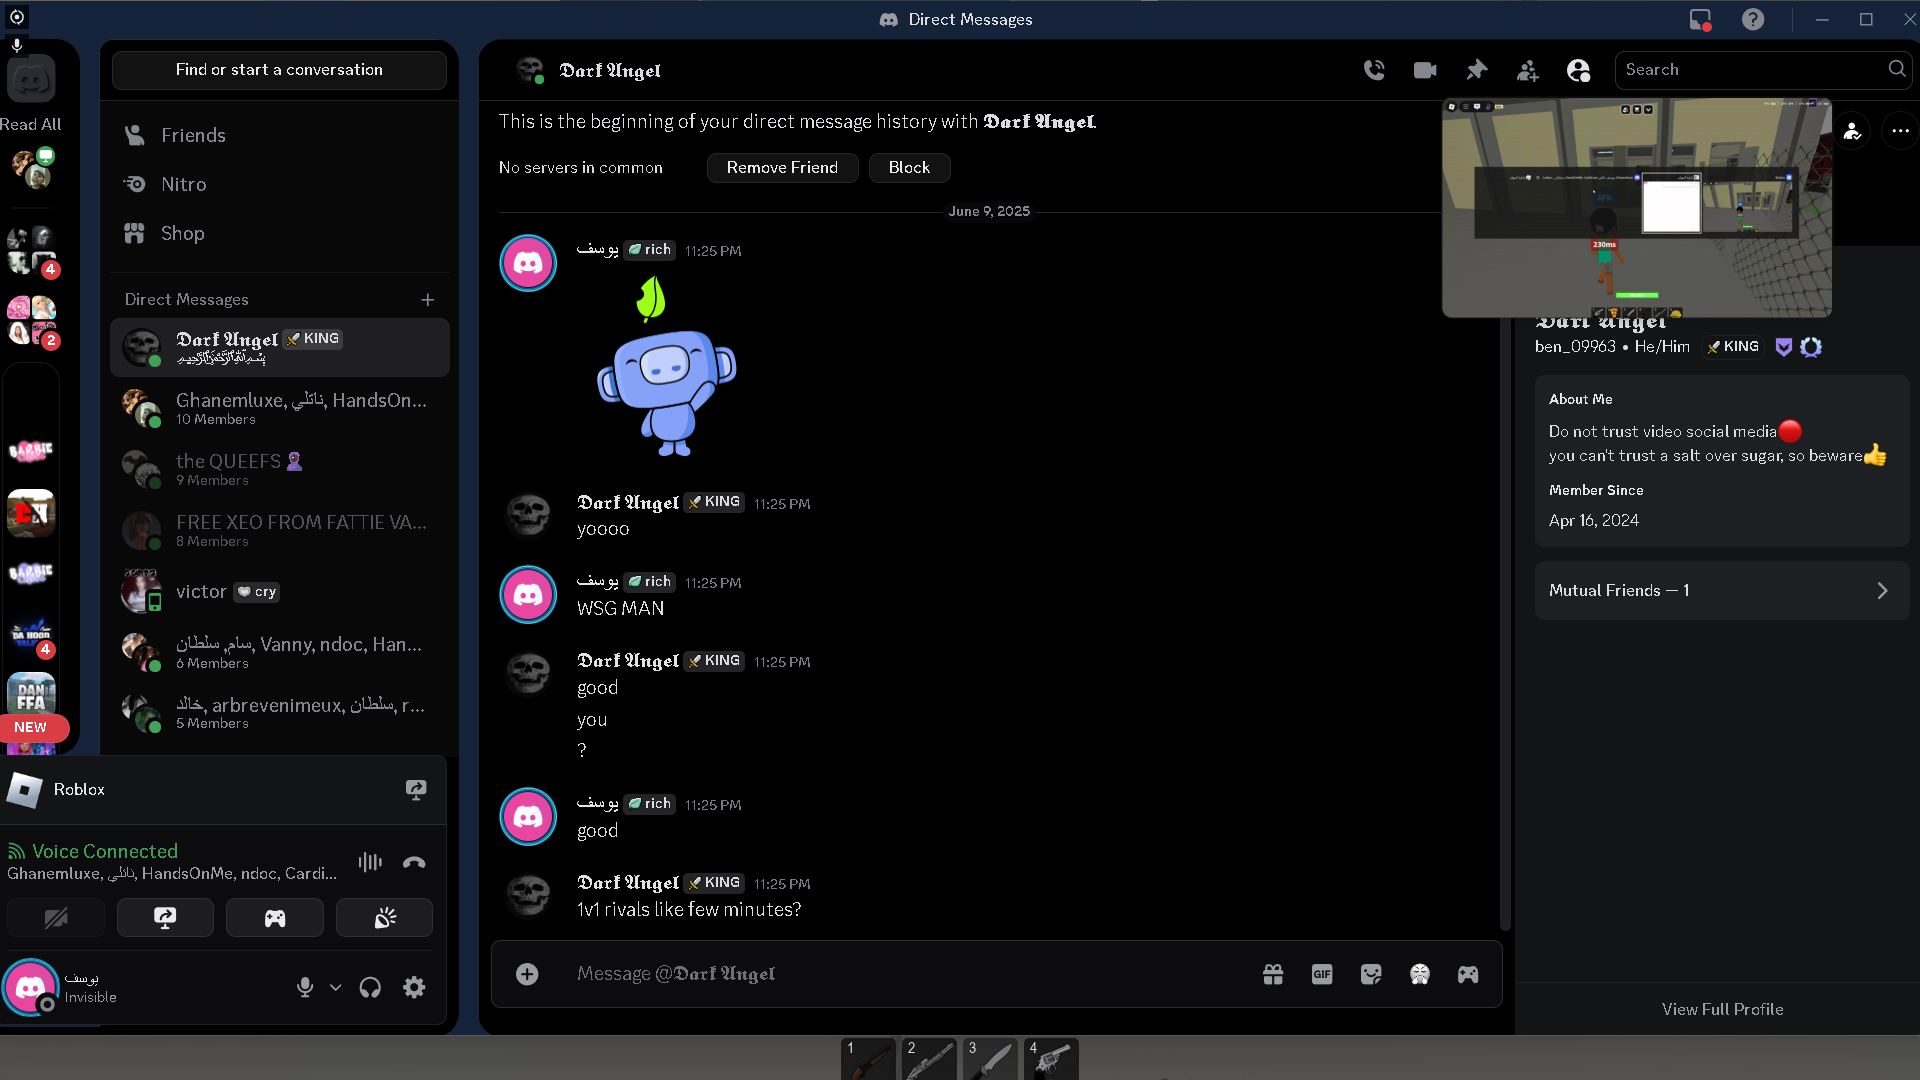Image resolution: width=1920 pixels, height=1080 pixels.
Task: Expand Mutual Friends list
Action: coord(1721,591)
